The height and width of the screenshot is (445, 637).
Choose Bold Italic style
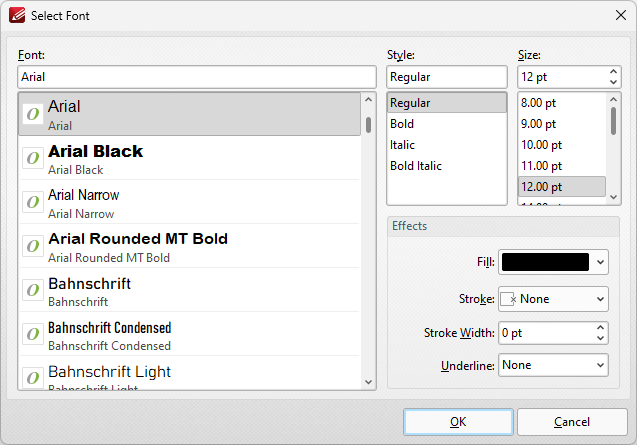click(447, 166)
